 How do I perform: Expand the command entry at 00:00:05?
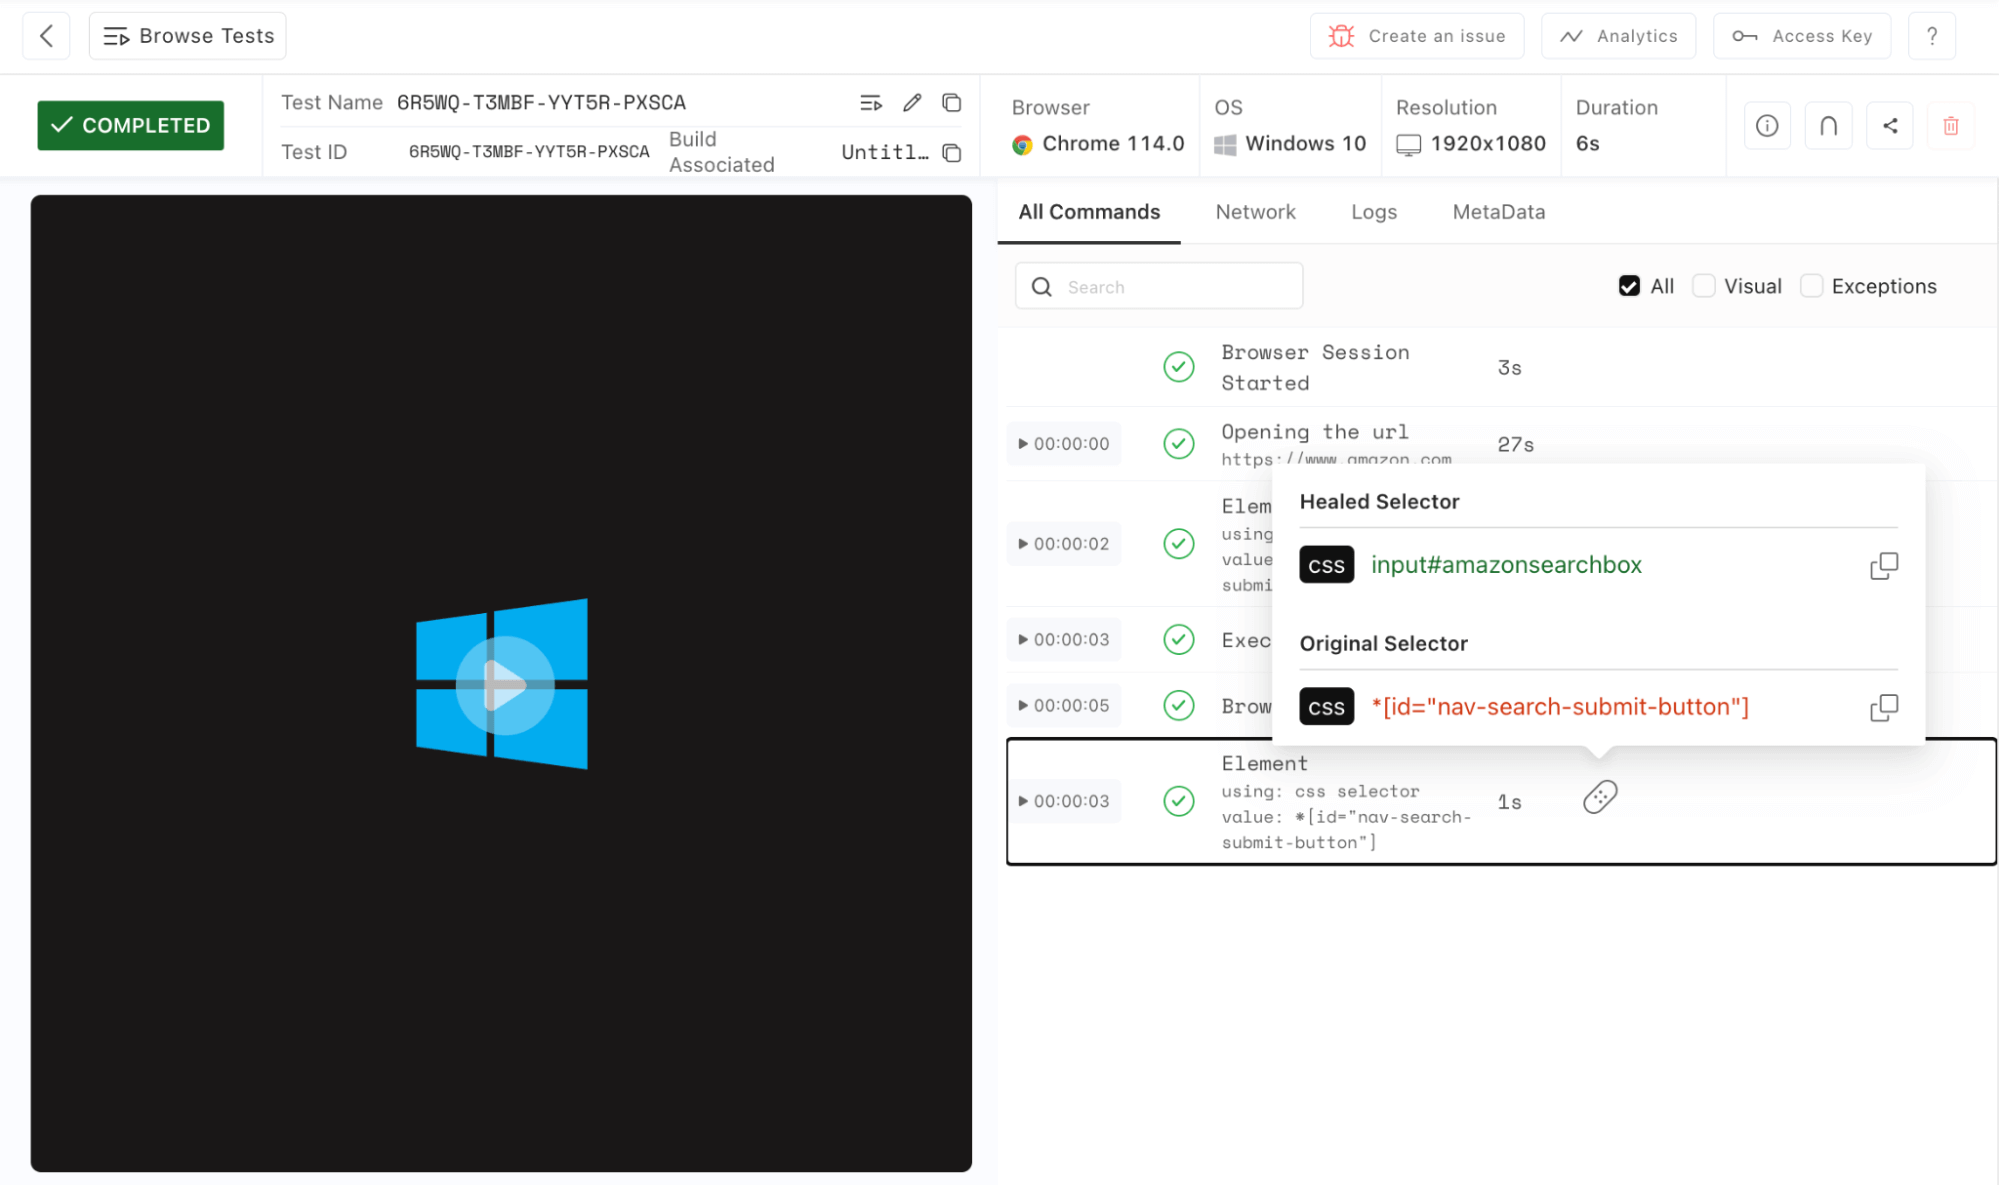pyautogui.click(x=1024, y=705)
